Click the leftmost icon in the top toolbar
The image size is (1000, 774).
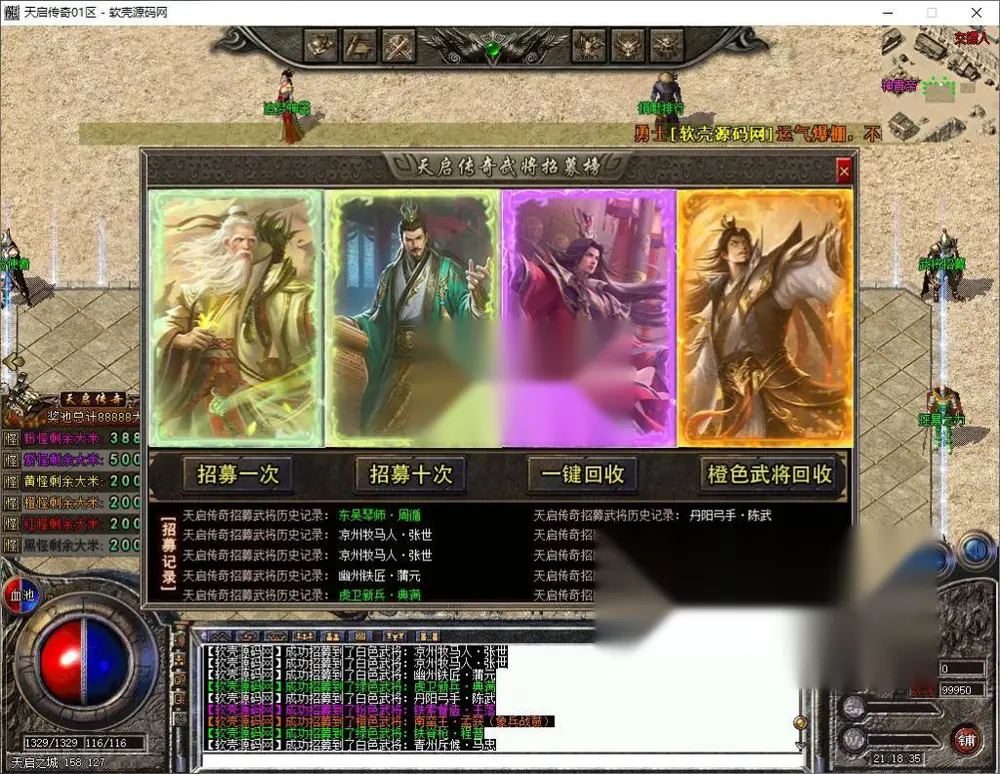pyautogui.click(x=320, y=45)
